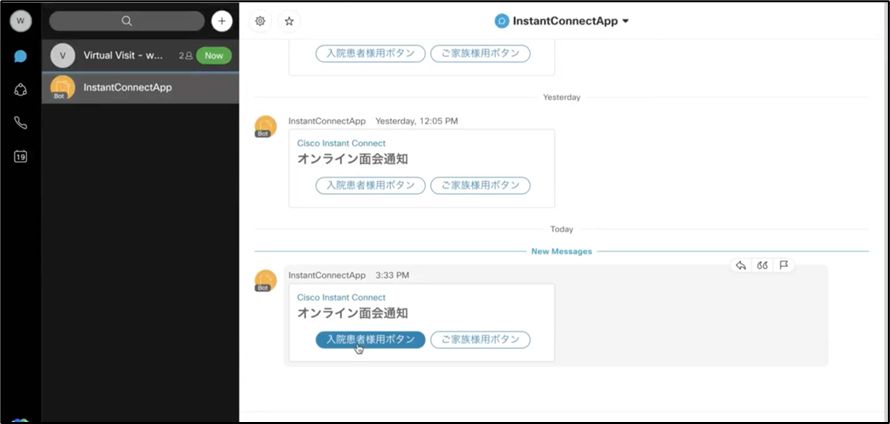Click Cisco Instant Connect link in 3:33 PM card
This screenshot has height=424, width=890.
tap(341, 297)
